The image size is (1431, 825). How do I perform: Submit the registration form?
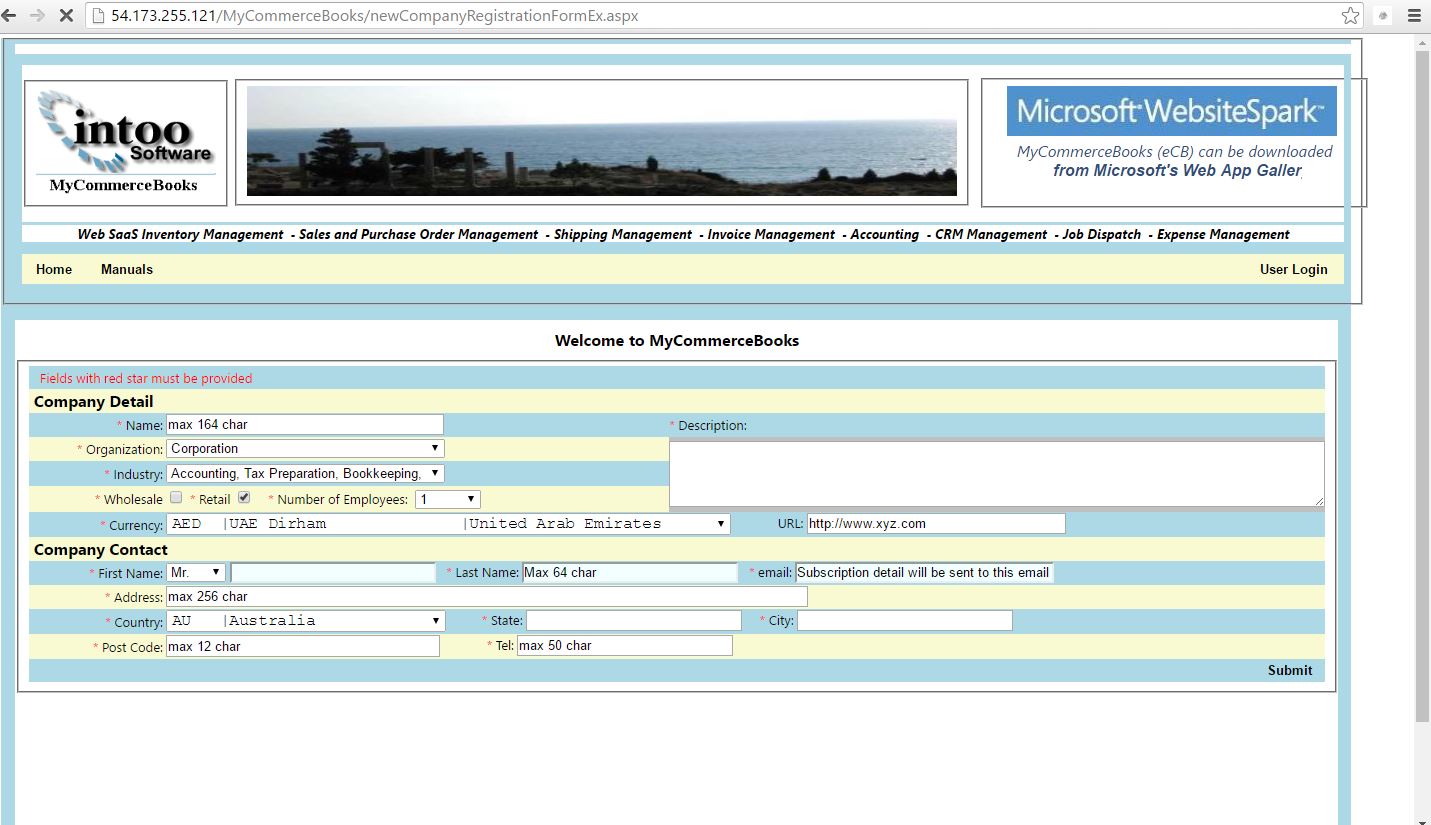point(1289,670)
